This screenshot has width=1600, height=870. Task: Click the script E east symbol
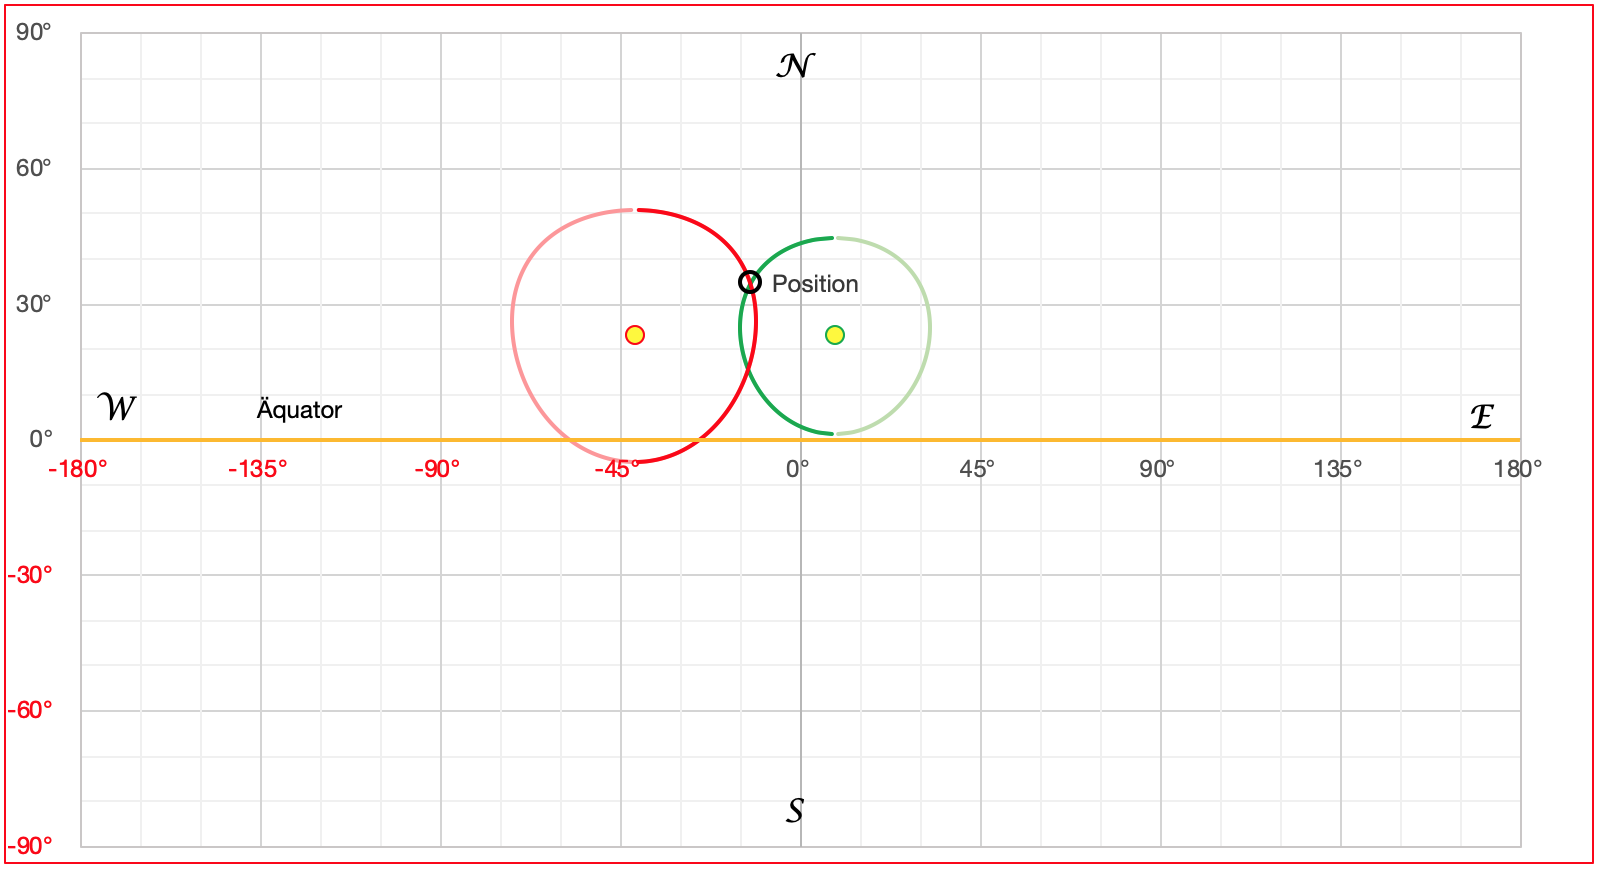[1481, 416]
